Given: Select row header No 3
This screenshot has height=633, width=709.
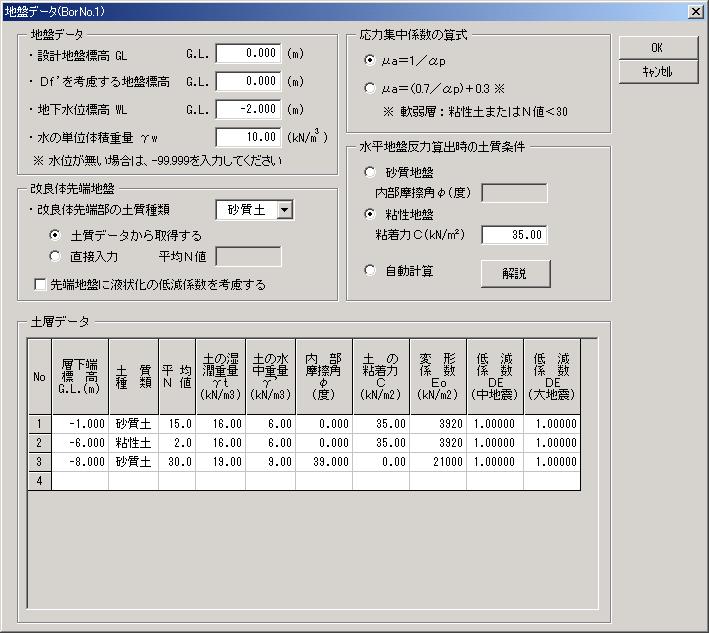Looking at the screenshot, I should point(39,462).
